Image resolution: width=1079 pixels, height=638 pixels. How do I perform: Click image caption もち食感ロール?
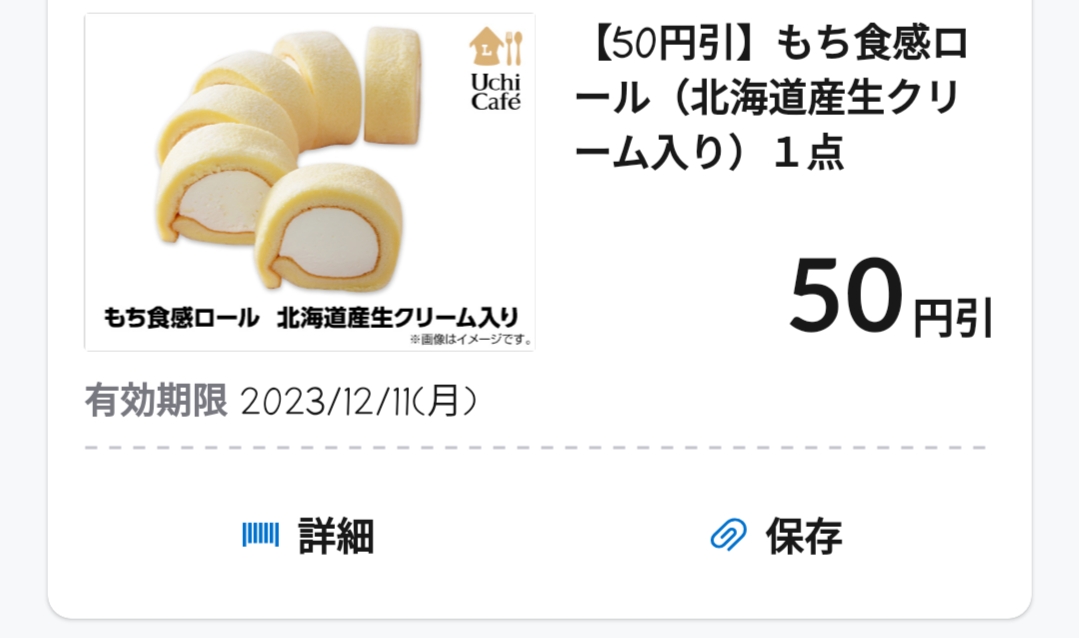182,317
